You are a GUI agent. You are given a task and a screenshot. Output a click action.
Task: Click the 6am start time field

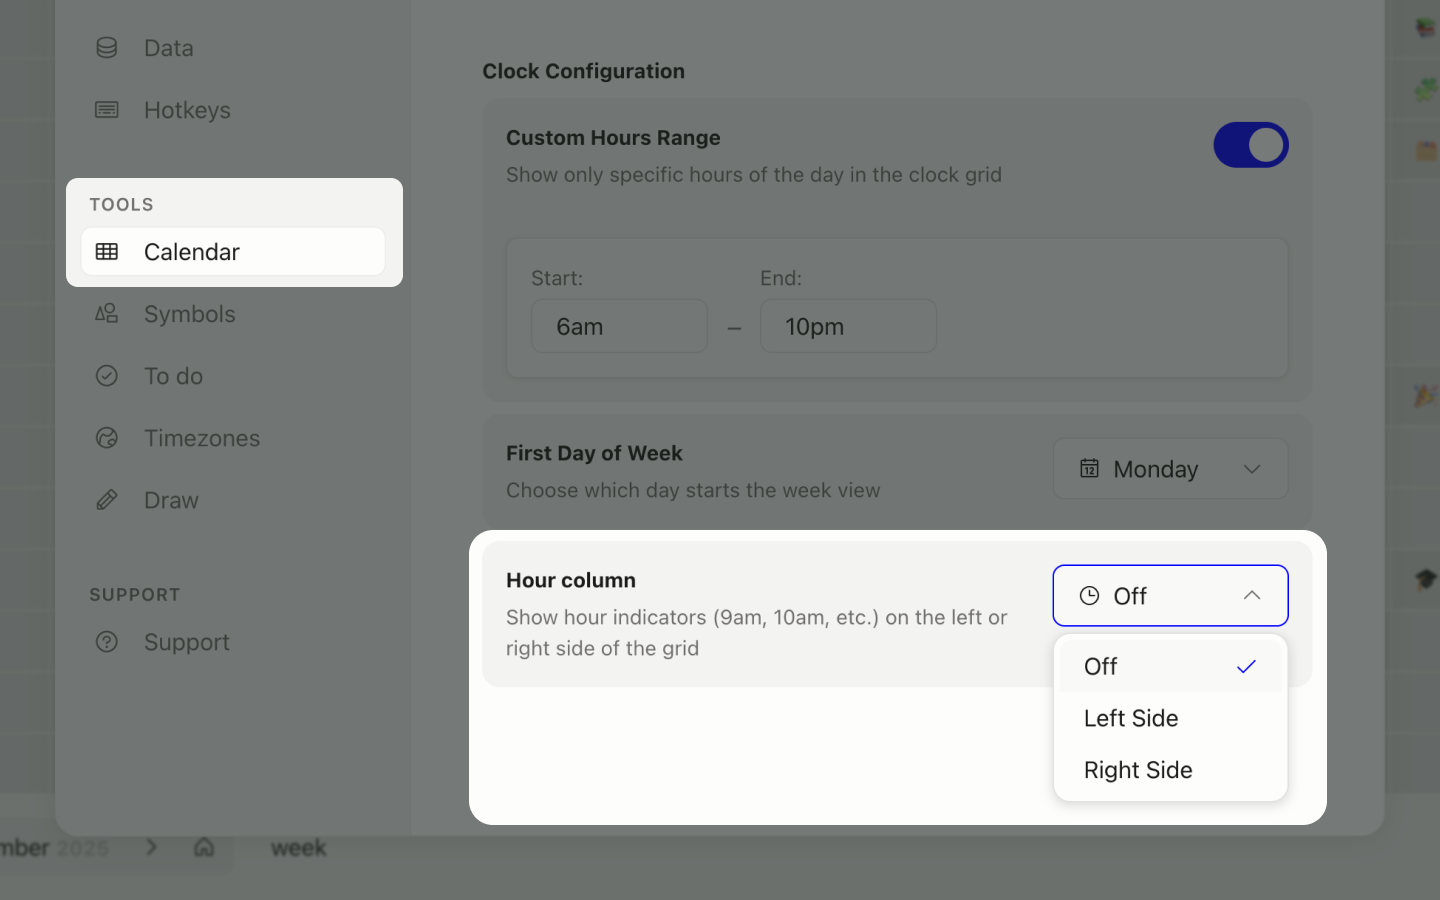point(619,326)
